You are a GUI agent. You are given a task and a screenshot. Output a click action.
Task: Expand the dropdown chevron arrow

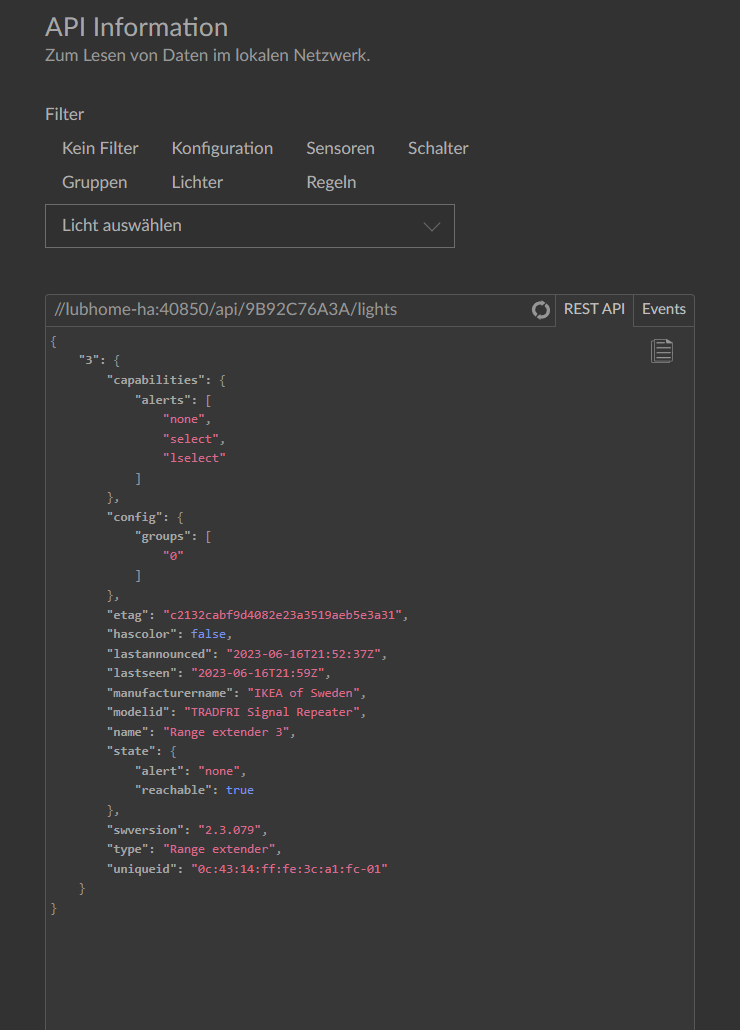point(431,227)
